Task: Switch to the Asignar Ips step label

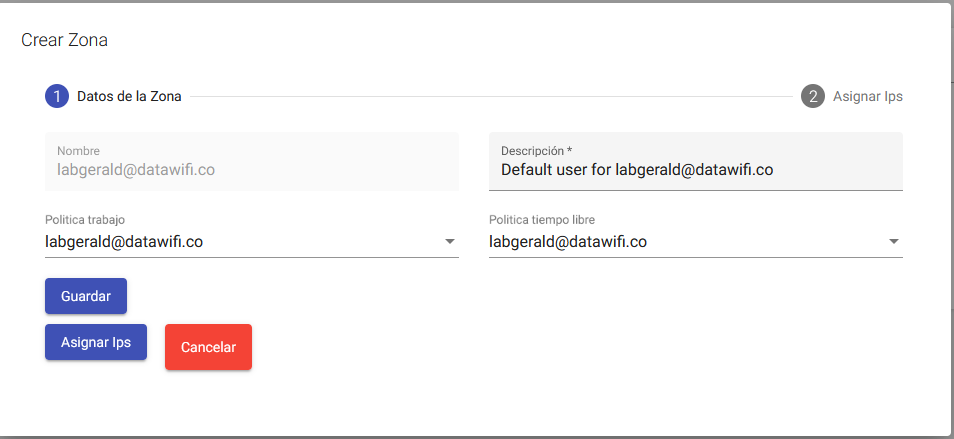Action: [x=867, y=97]
